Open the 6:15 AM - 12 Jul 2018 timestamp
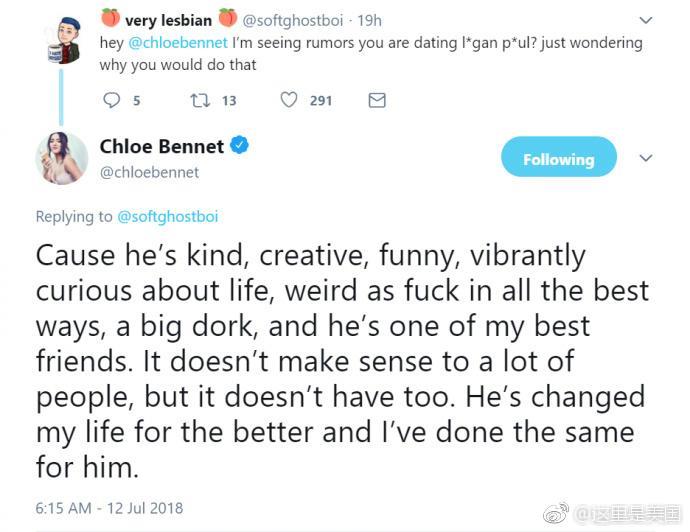The height and width of the screenshot is (532, 690). [109, 508]
